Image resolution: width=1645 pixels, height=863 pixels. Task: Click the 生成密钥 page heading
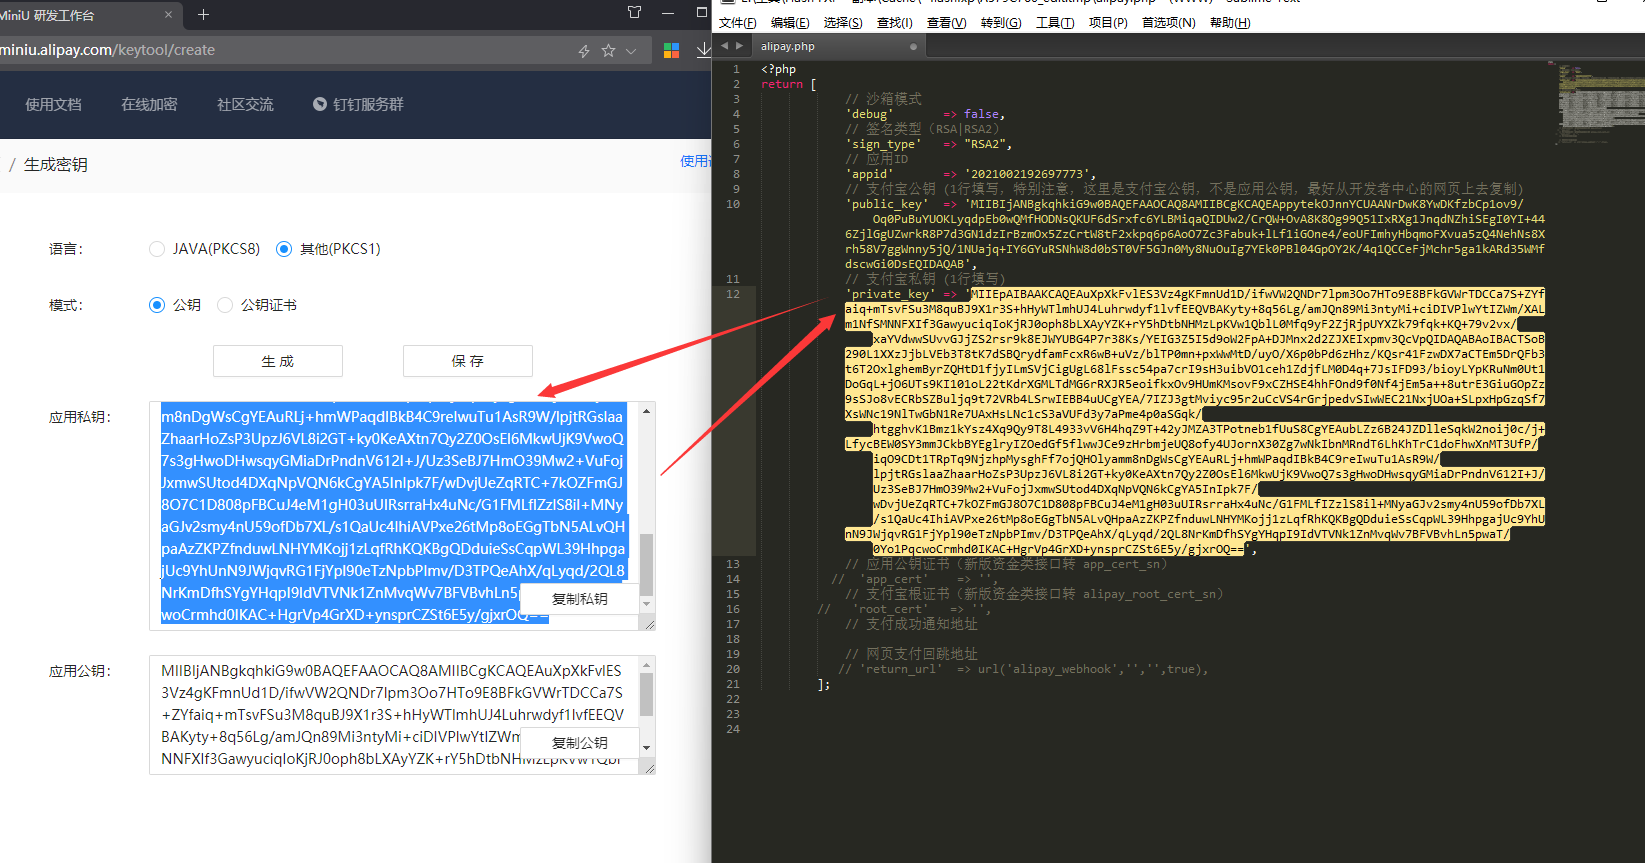tap(56, 165)
